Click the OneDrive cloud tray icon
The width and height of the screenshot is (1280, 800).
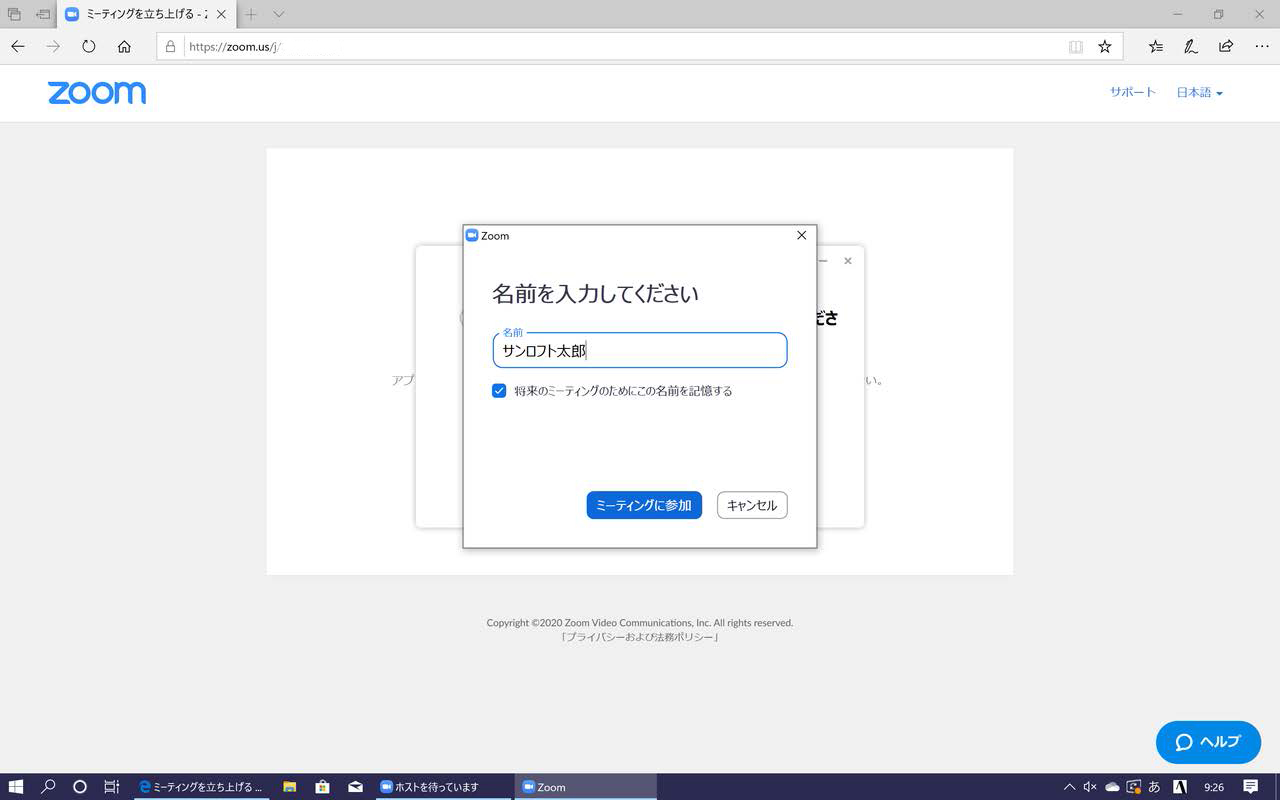(1112, 787)
